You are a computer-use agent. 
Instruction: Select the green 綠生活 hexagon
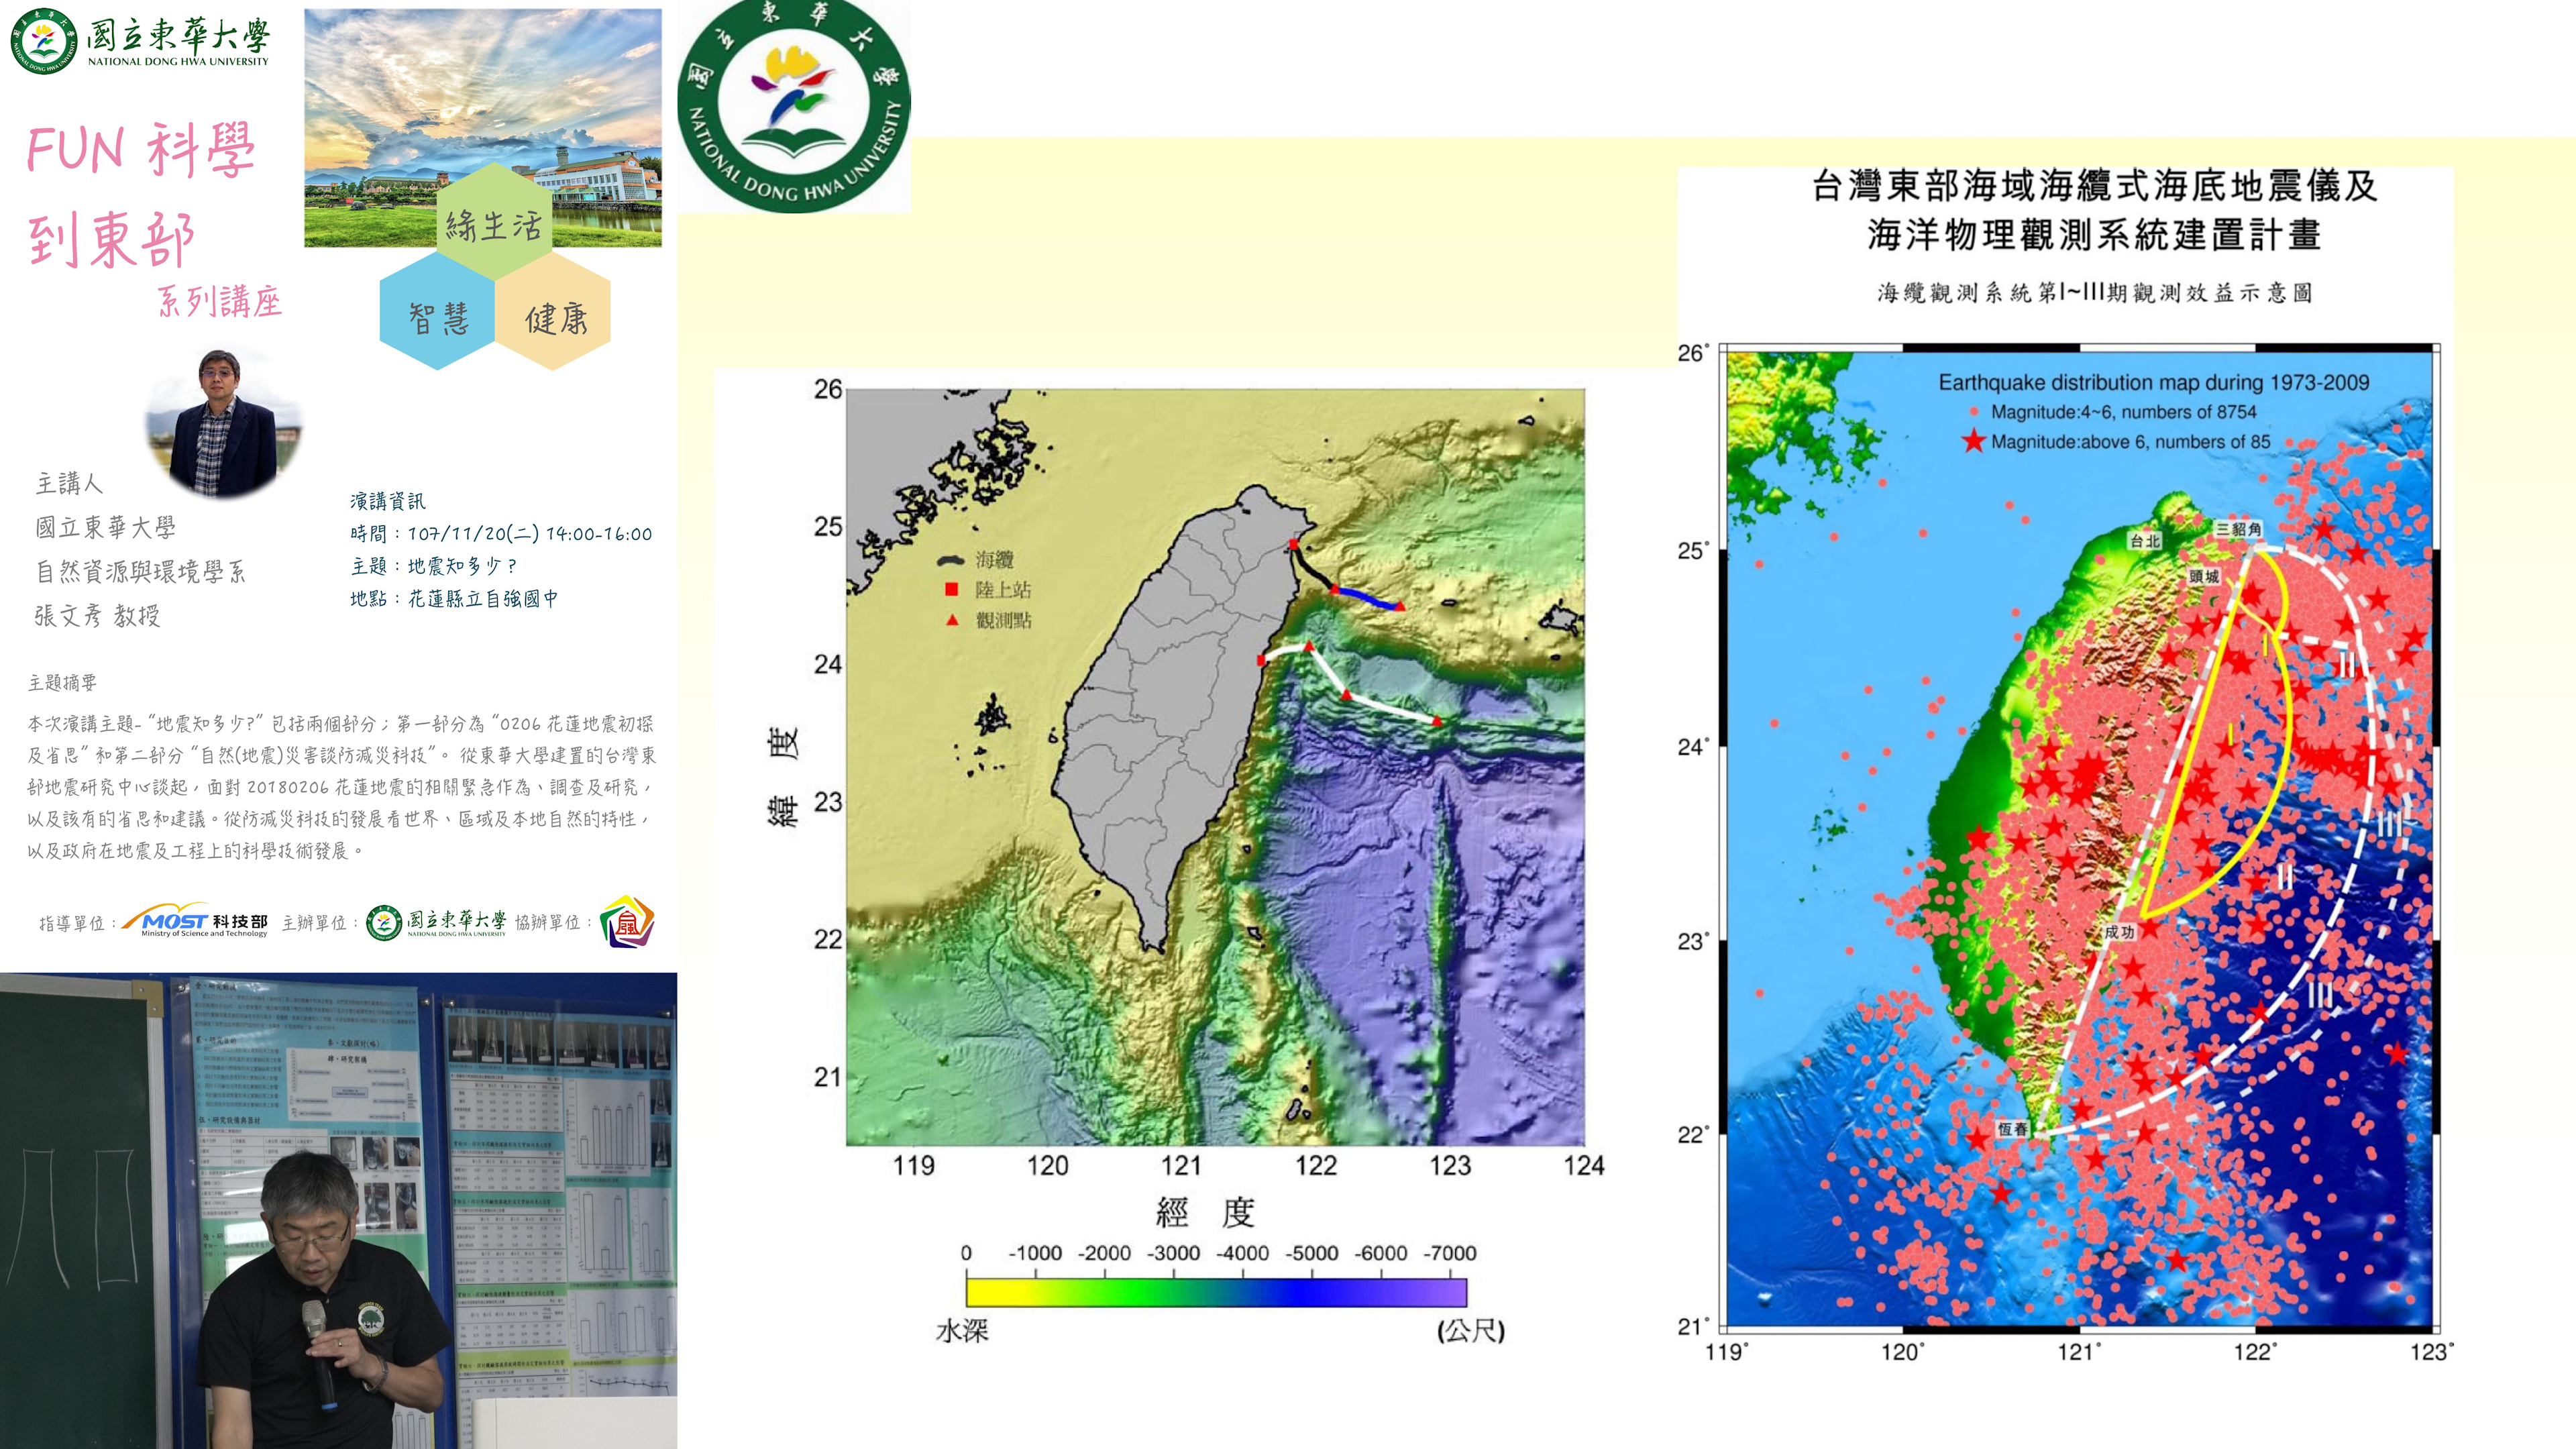(494, 223)
